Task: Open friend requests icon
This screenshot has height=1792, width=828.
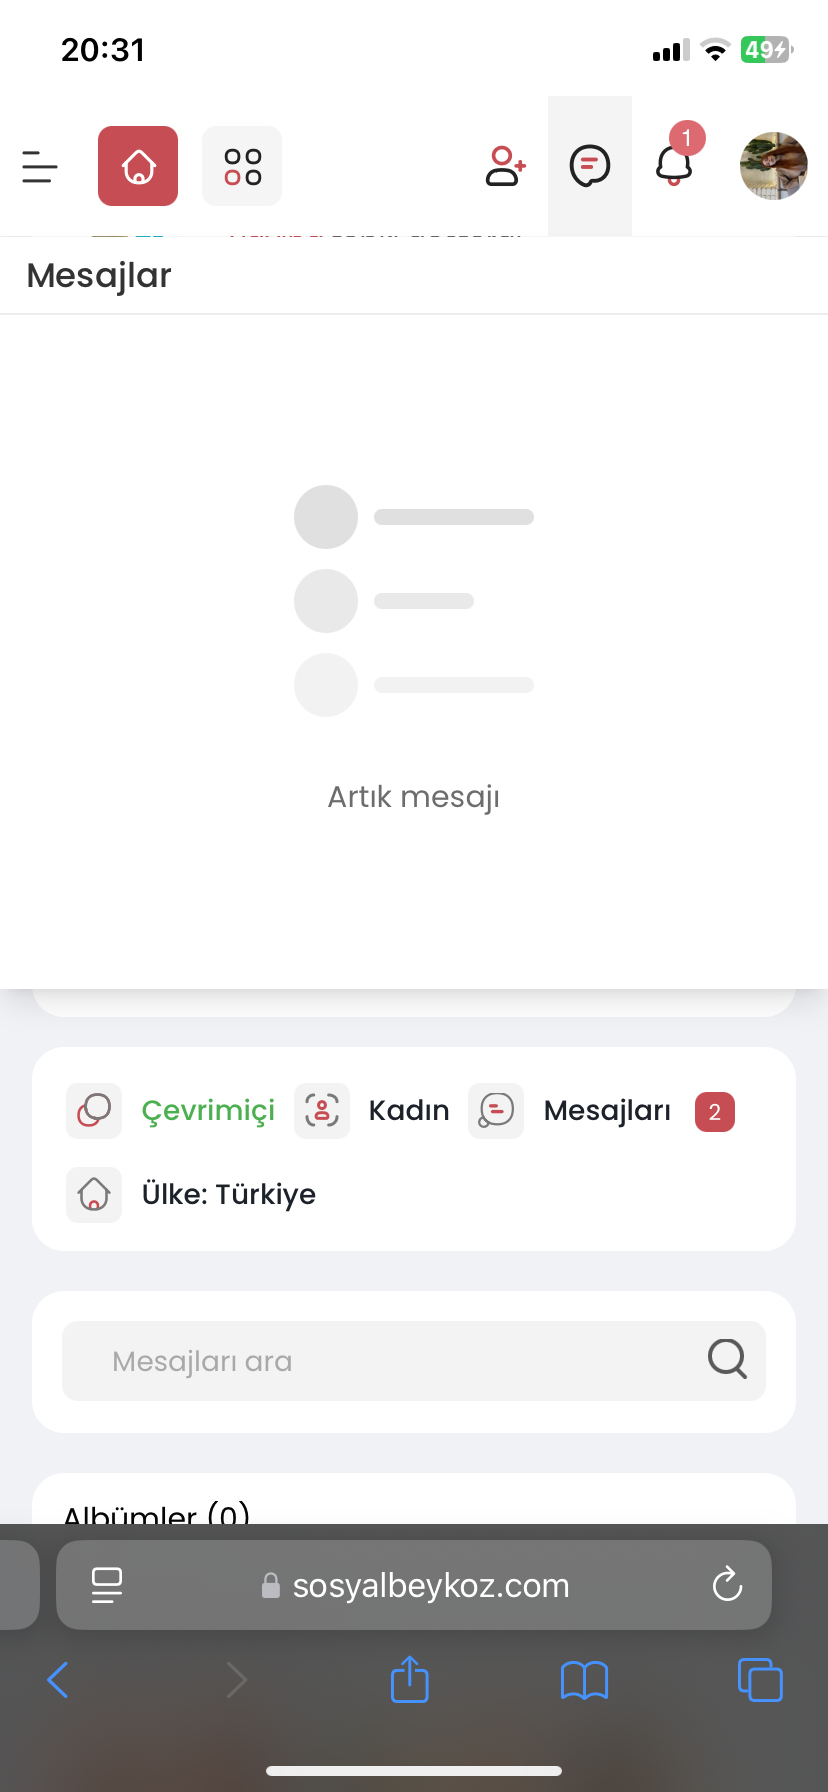Action: (x=505, y=166)
